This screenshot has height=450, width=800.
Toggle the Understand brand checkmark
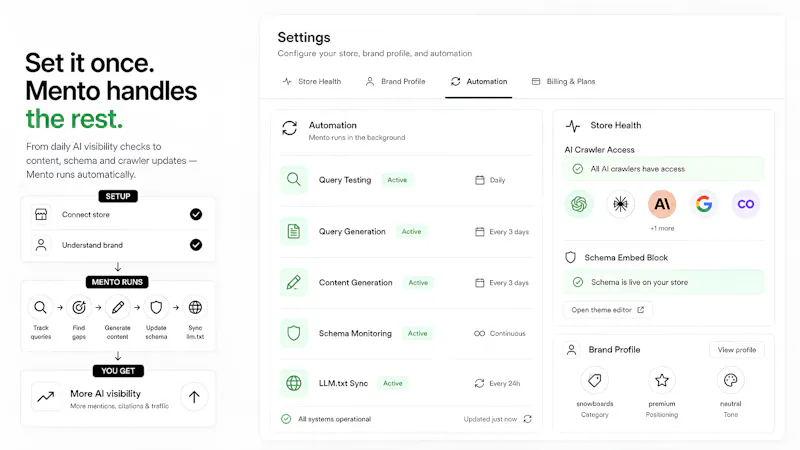coord(196,245)
